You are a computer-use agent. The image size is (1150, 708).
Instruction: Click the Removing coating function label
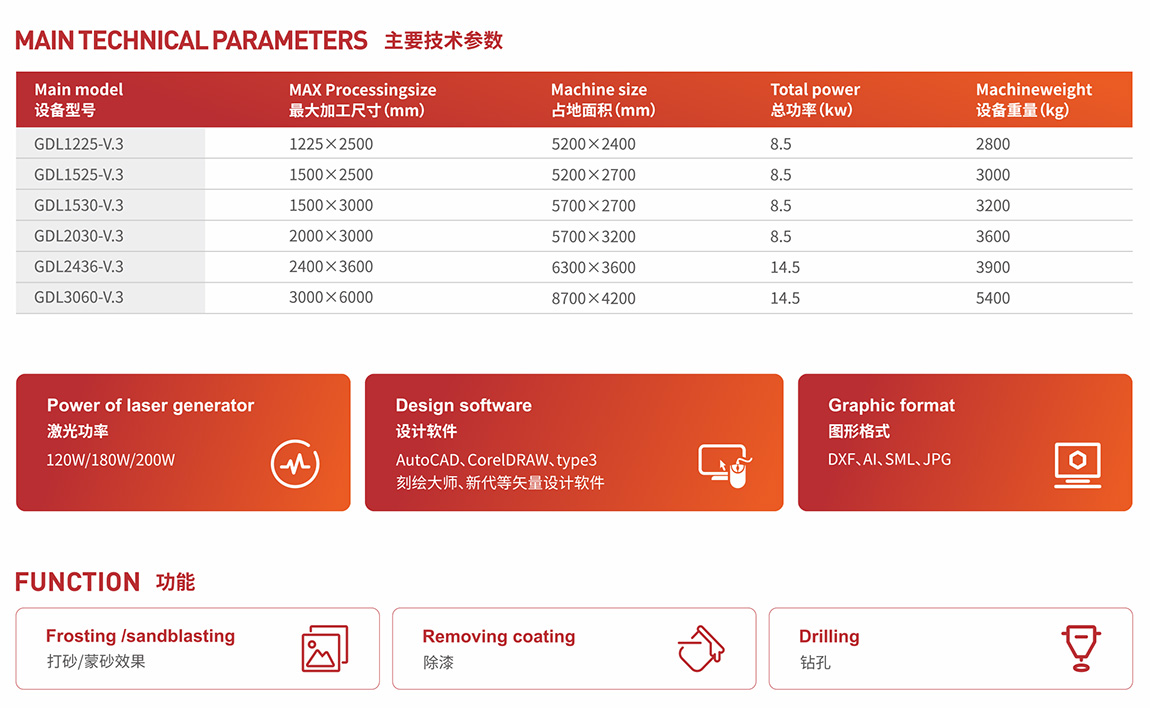(498, 637)
